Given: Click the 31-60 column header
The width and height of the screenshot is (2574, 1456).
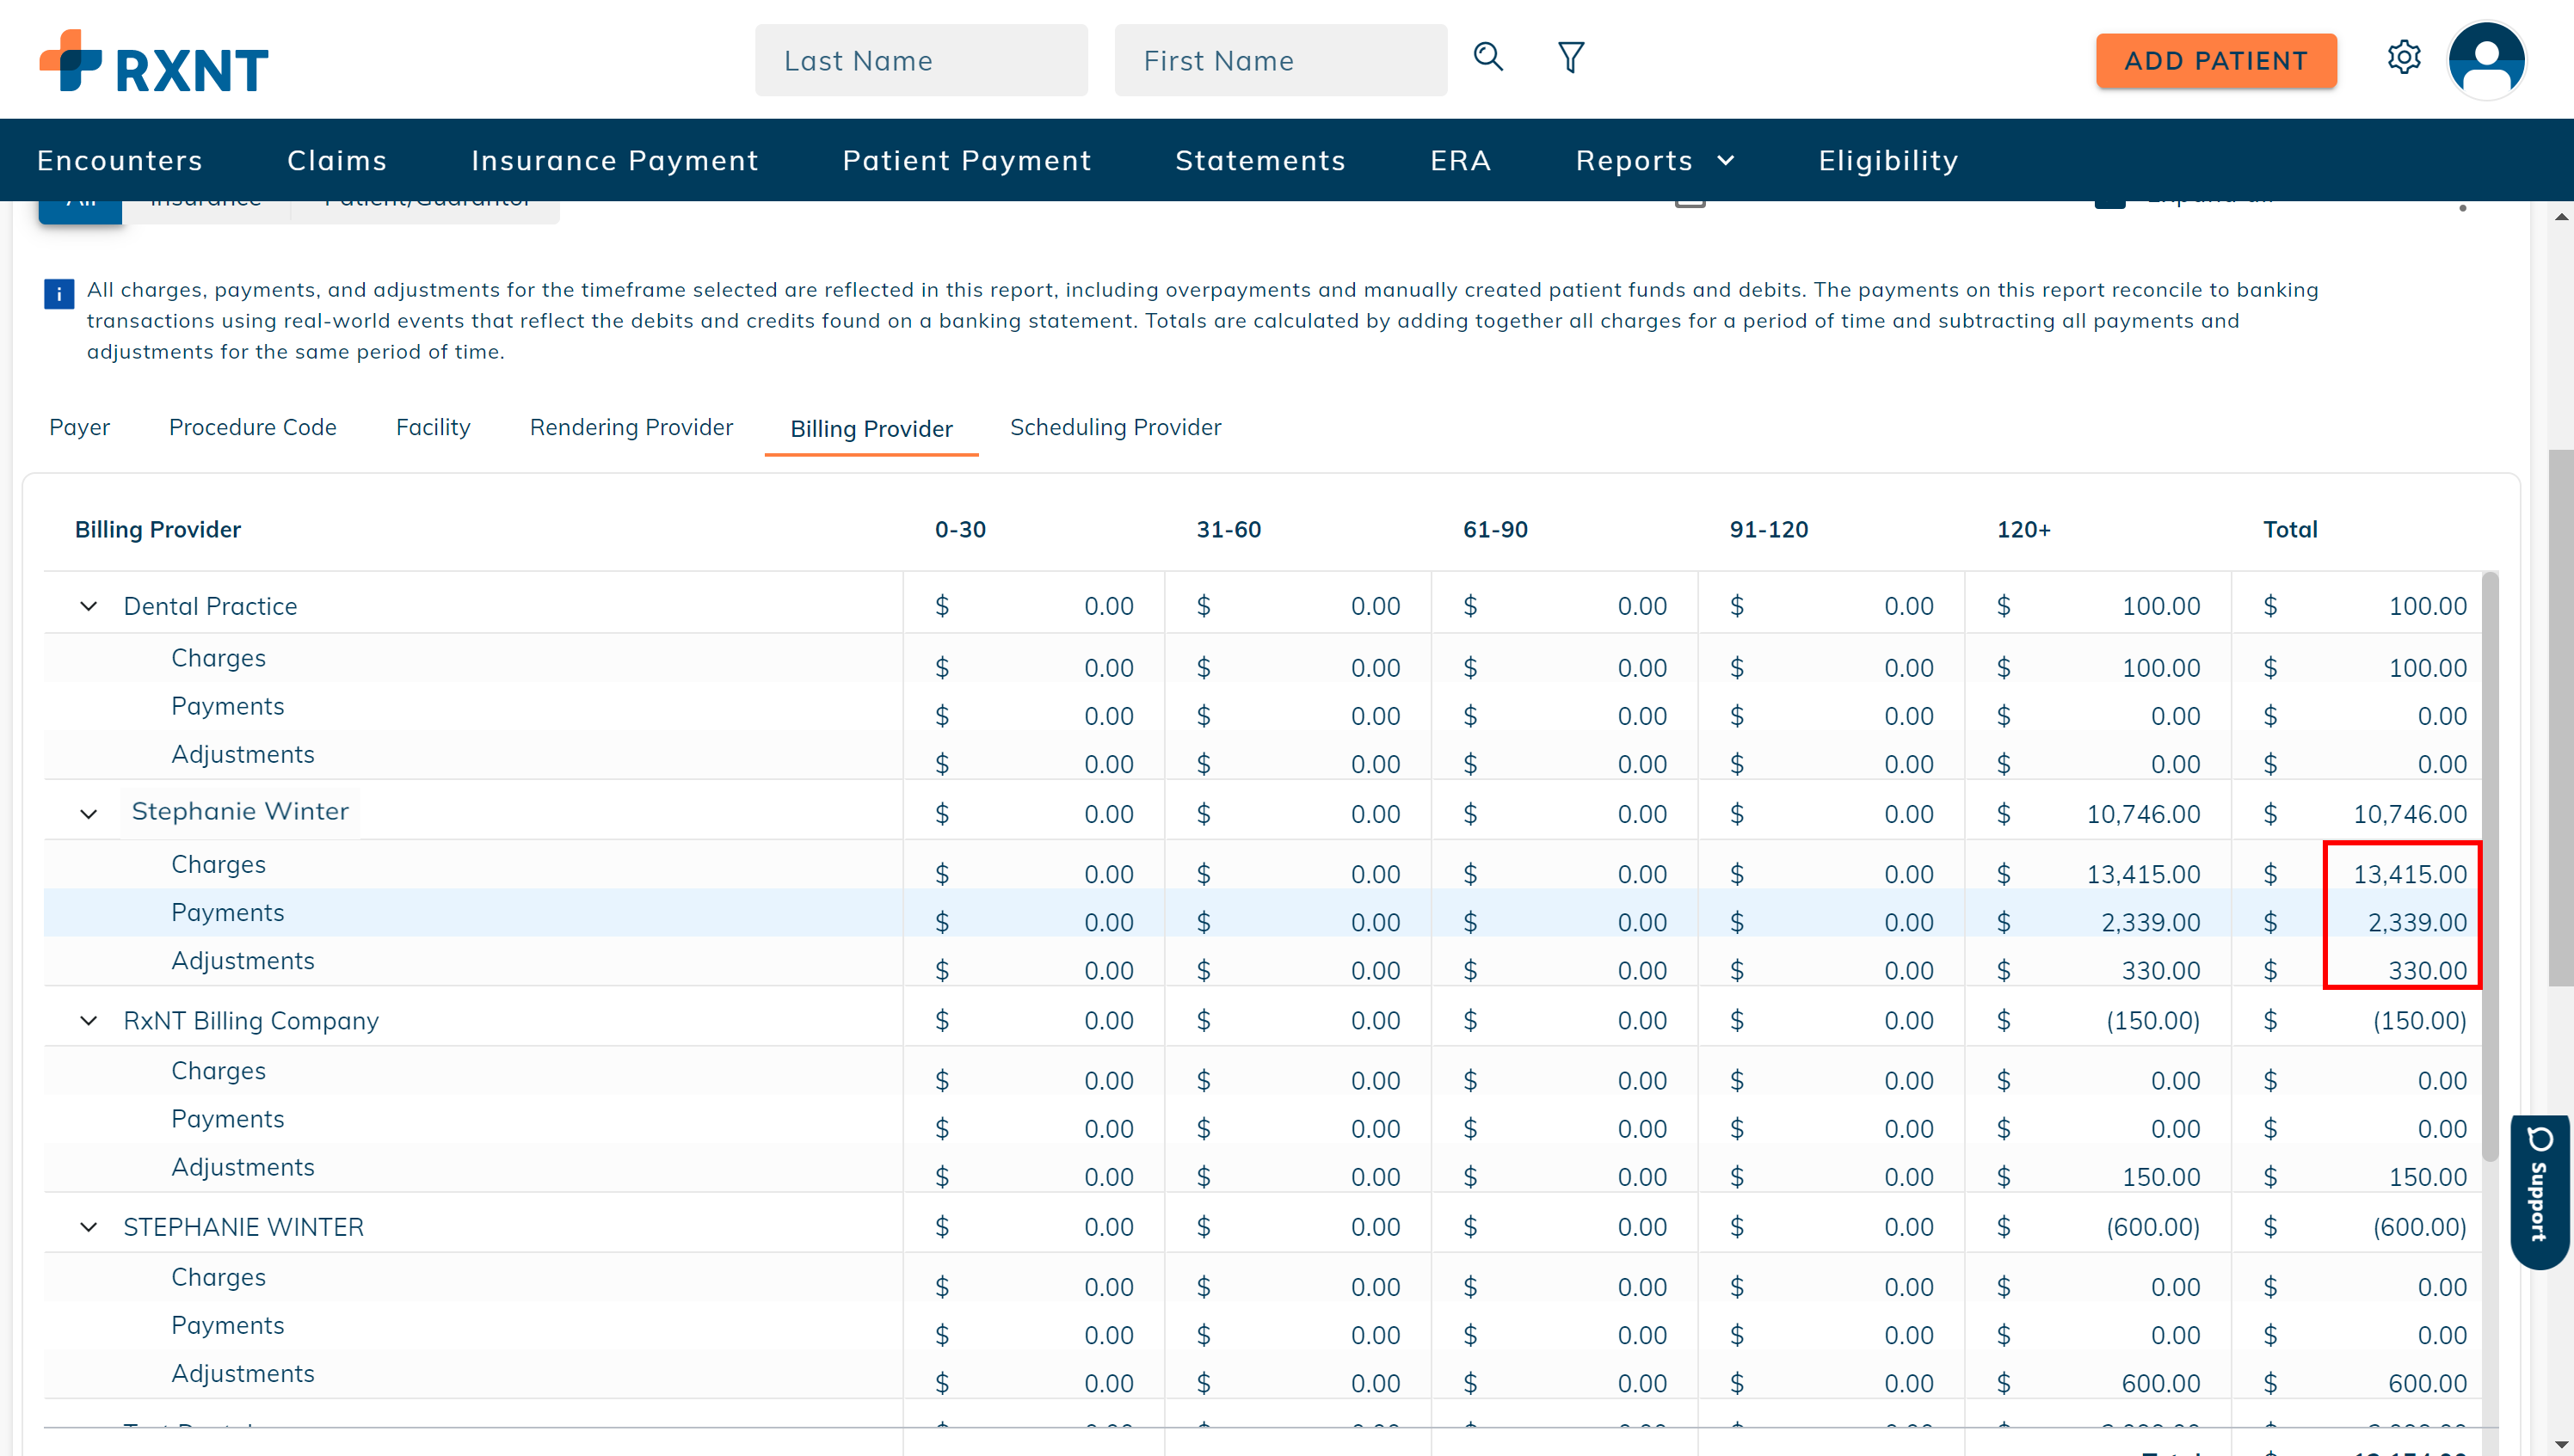Looking at the screenshot, I should (x=1228, y=529).
